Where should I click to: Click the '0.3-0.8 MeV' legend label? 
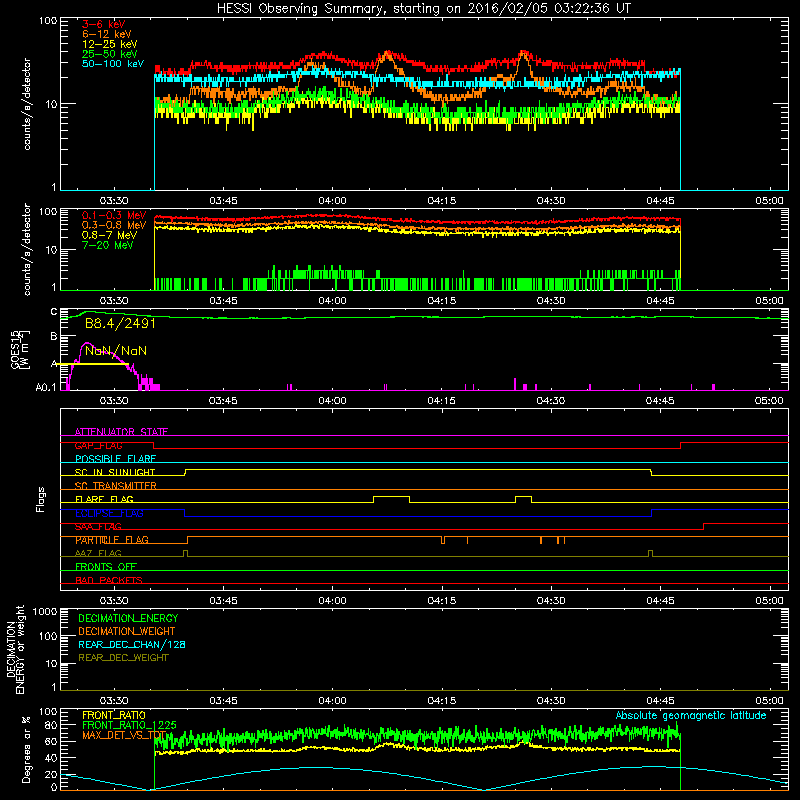pyautogui.click(x=114, y=225)
